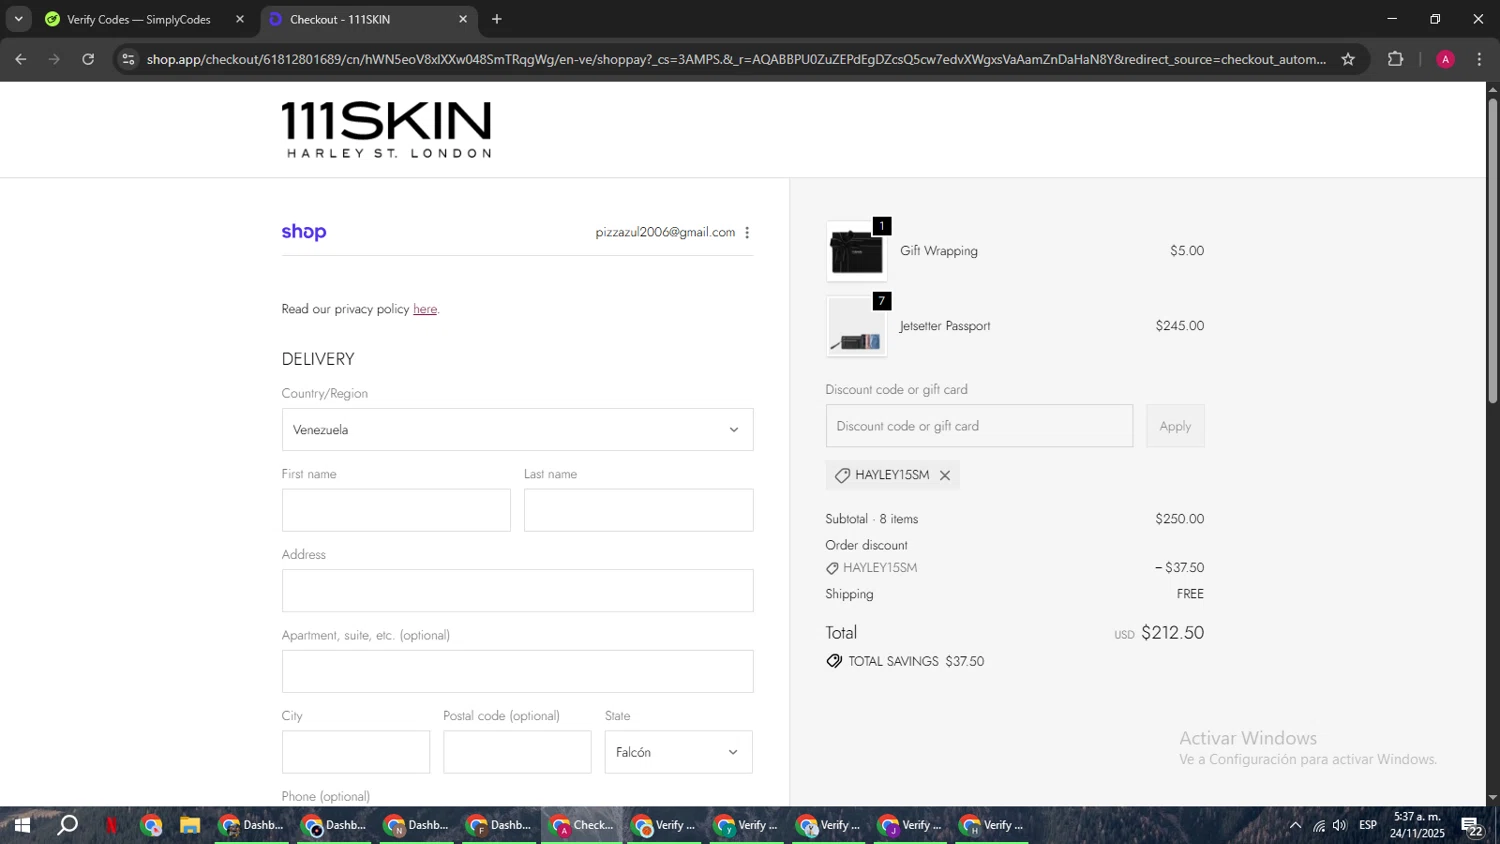Screen dimensions: 1500x844
Task: Open the Country/Region dropdown showing Venezuela
Action: pyautogui.click(x=517, y=430)
